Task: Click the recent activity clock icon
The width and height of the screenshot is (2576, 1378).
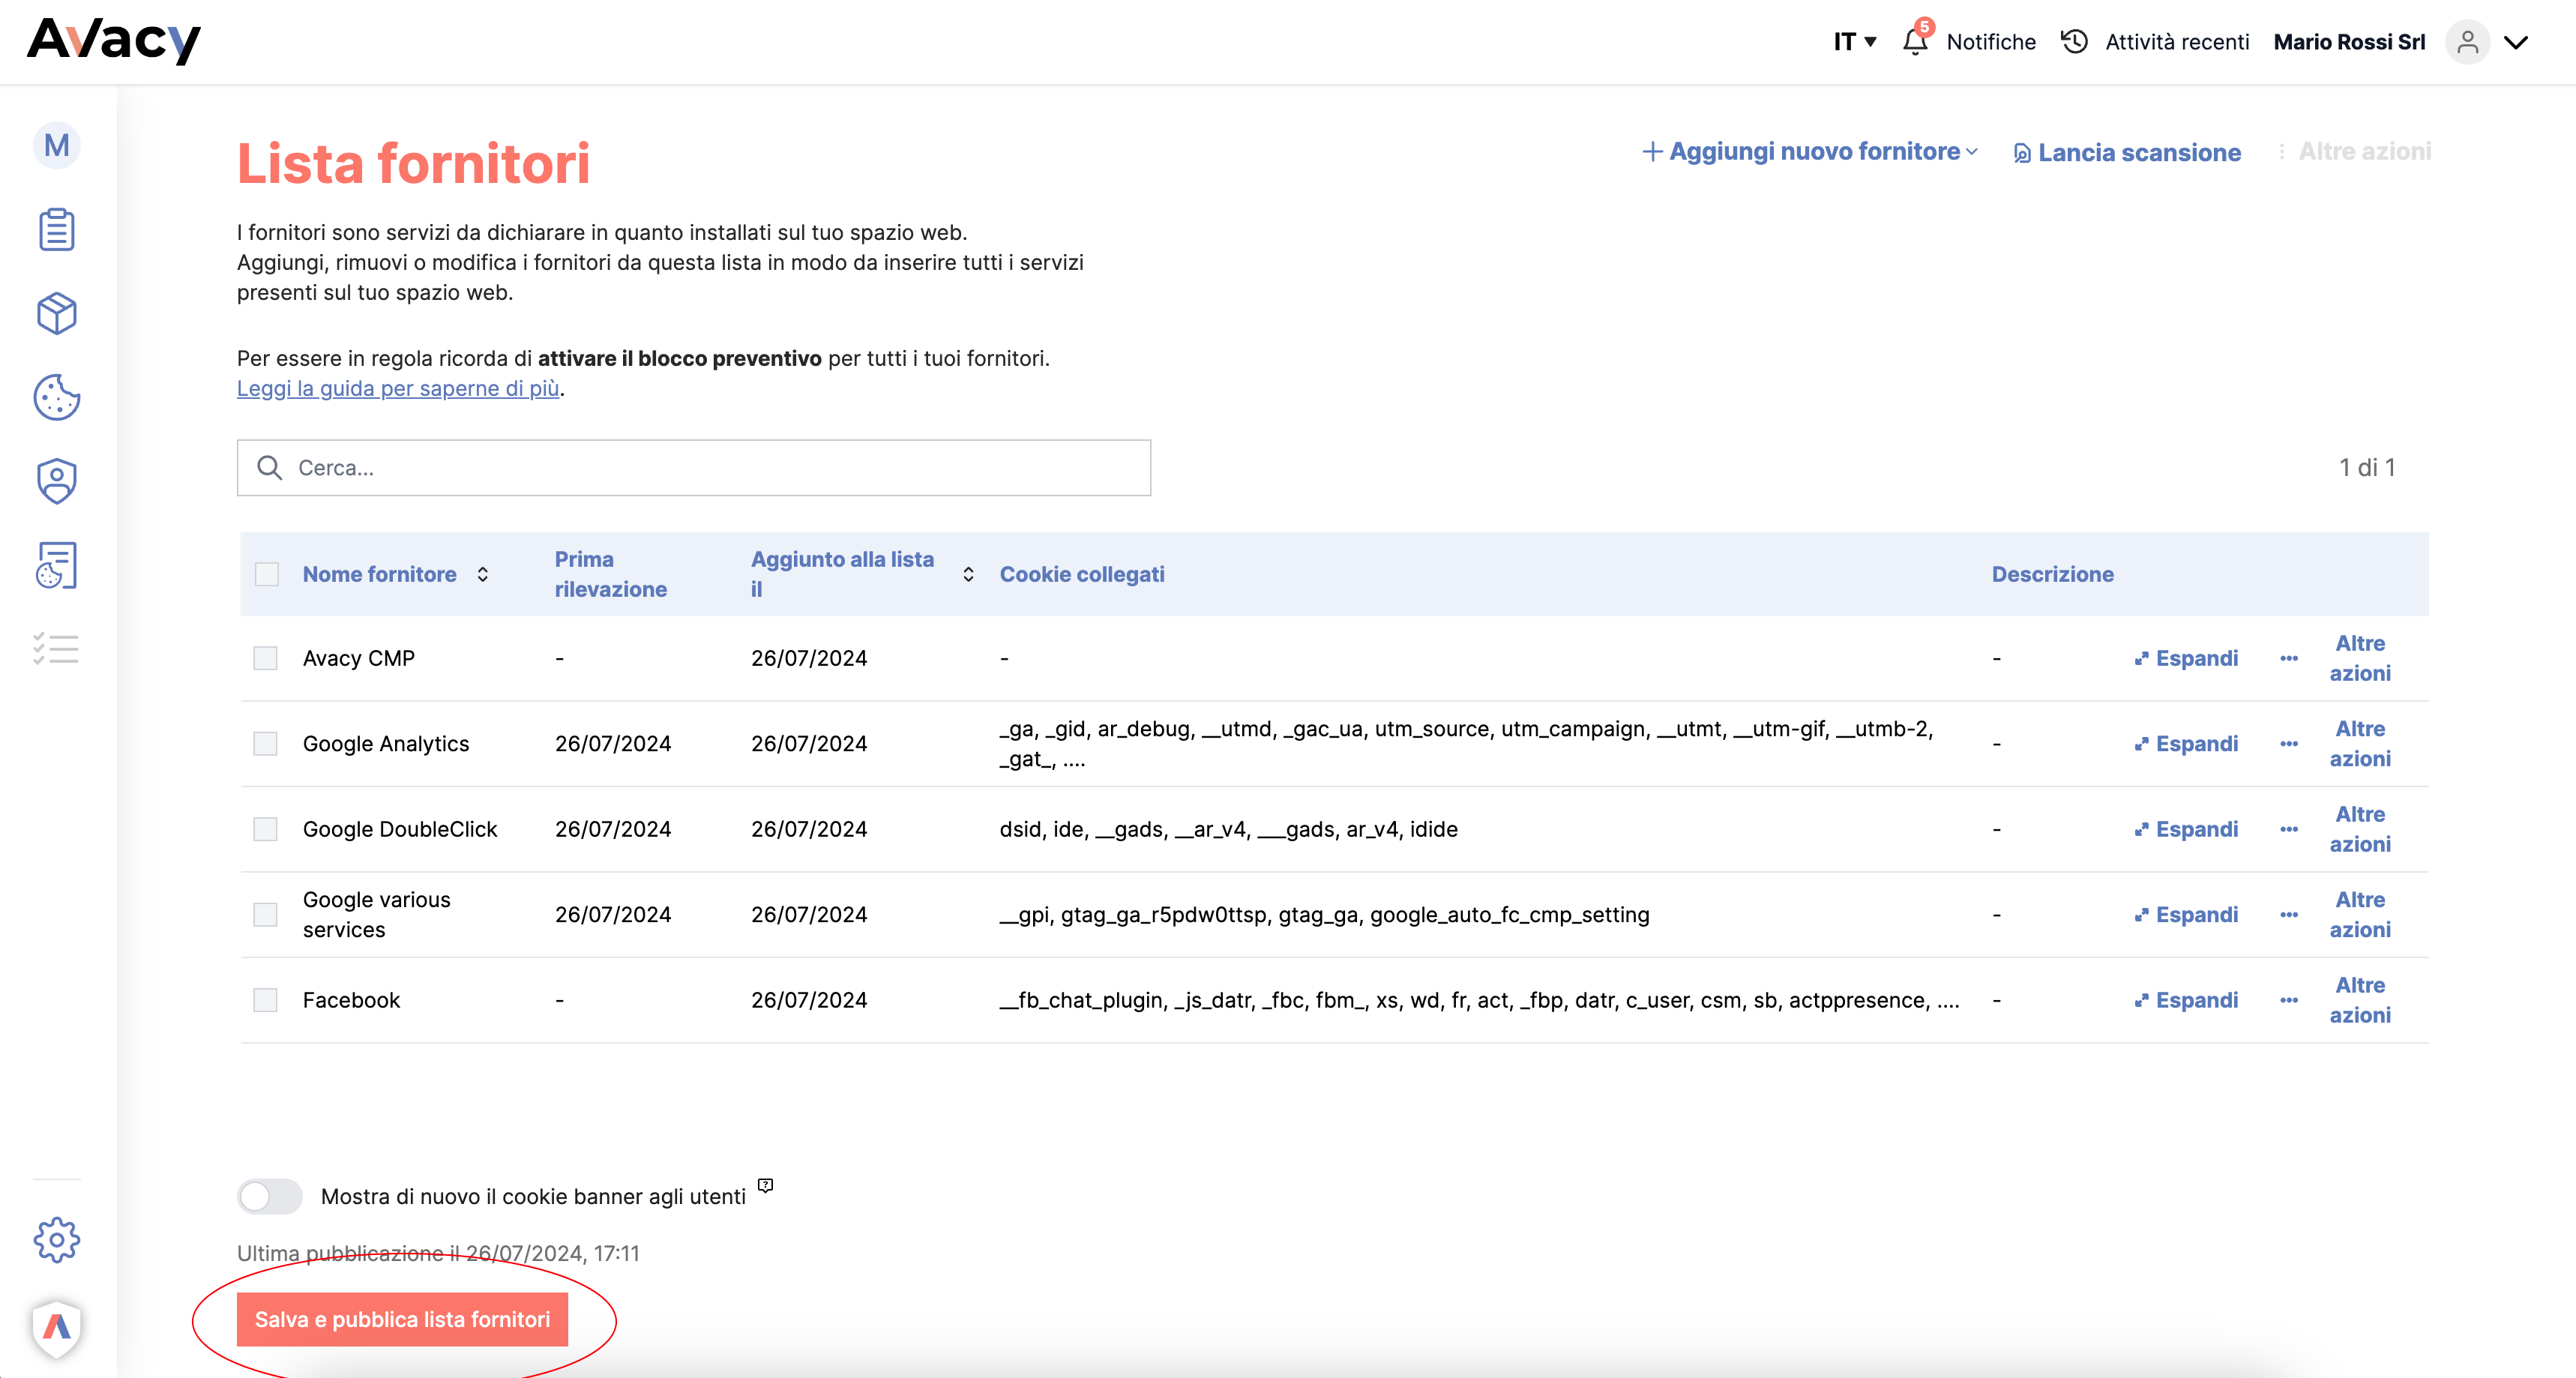Action: (x=2075, y=41)
